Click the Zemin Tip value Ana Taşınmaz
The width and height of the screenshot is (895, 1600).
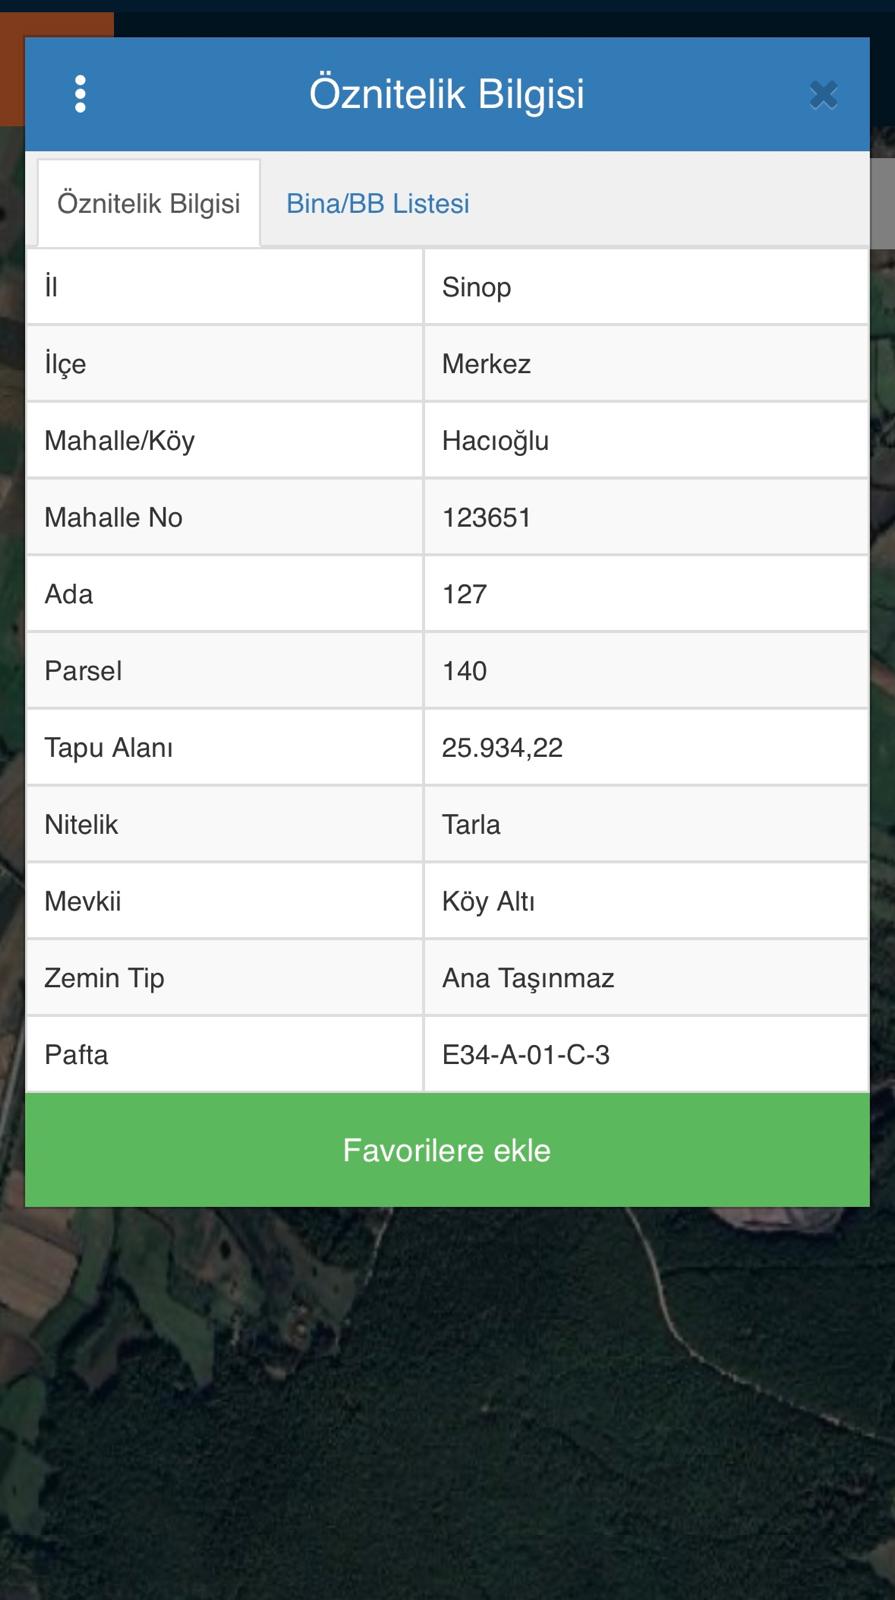[x=528, y=978]
